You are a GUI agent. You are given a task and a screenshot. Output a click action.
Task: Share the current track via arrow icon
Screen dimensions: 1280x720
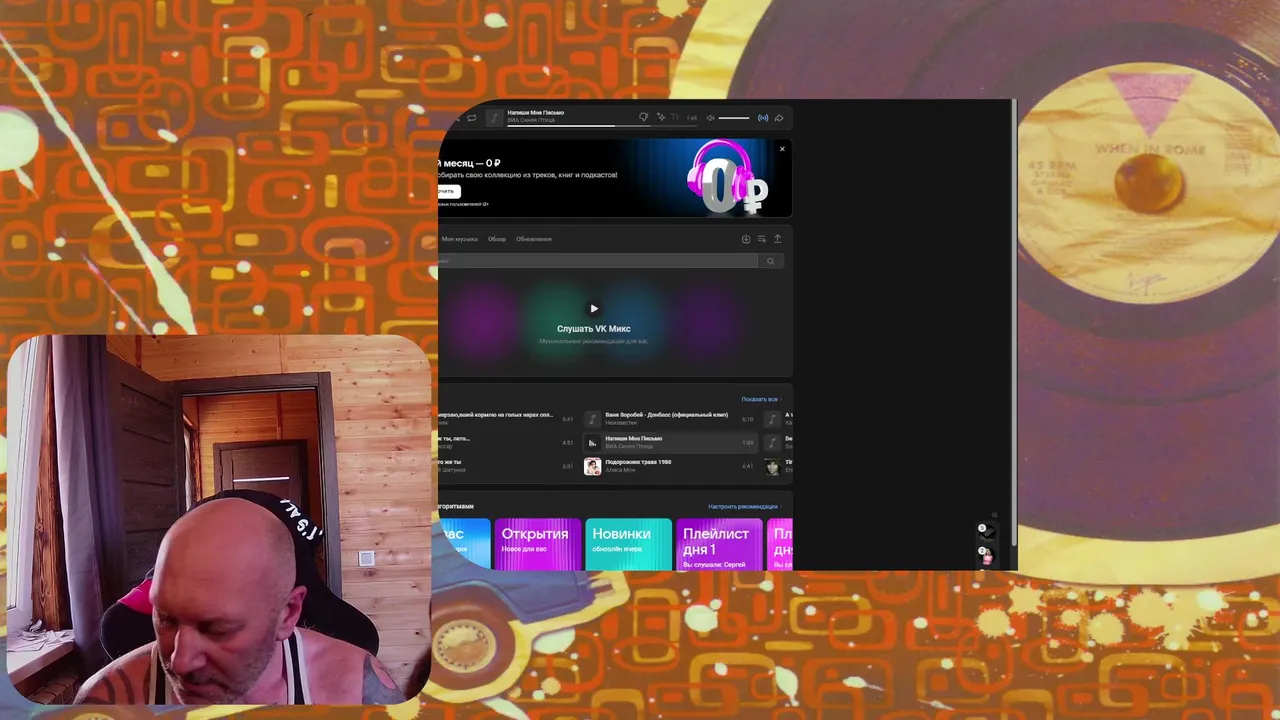pyautogui.click(x=779, y=118)
